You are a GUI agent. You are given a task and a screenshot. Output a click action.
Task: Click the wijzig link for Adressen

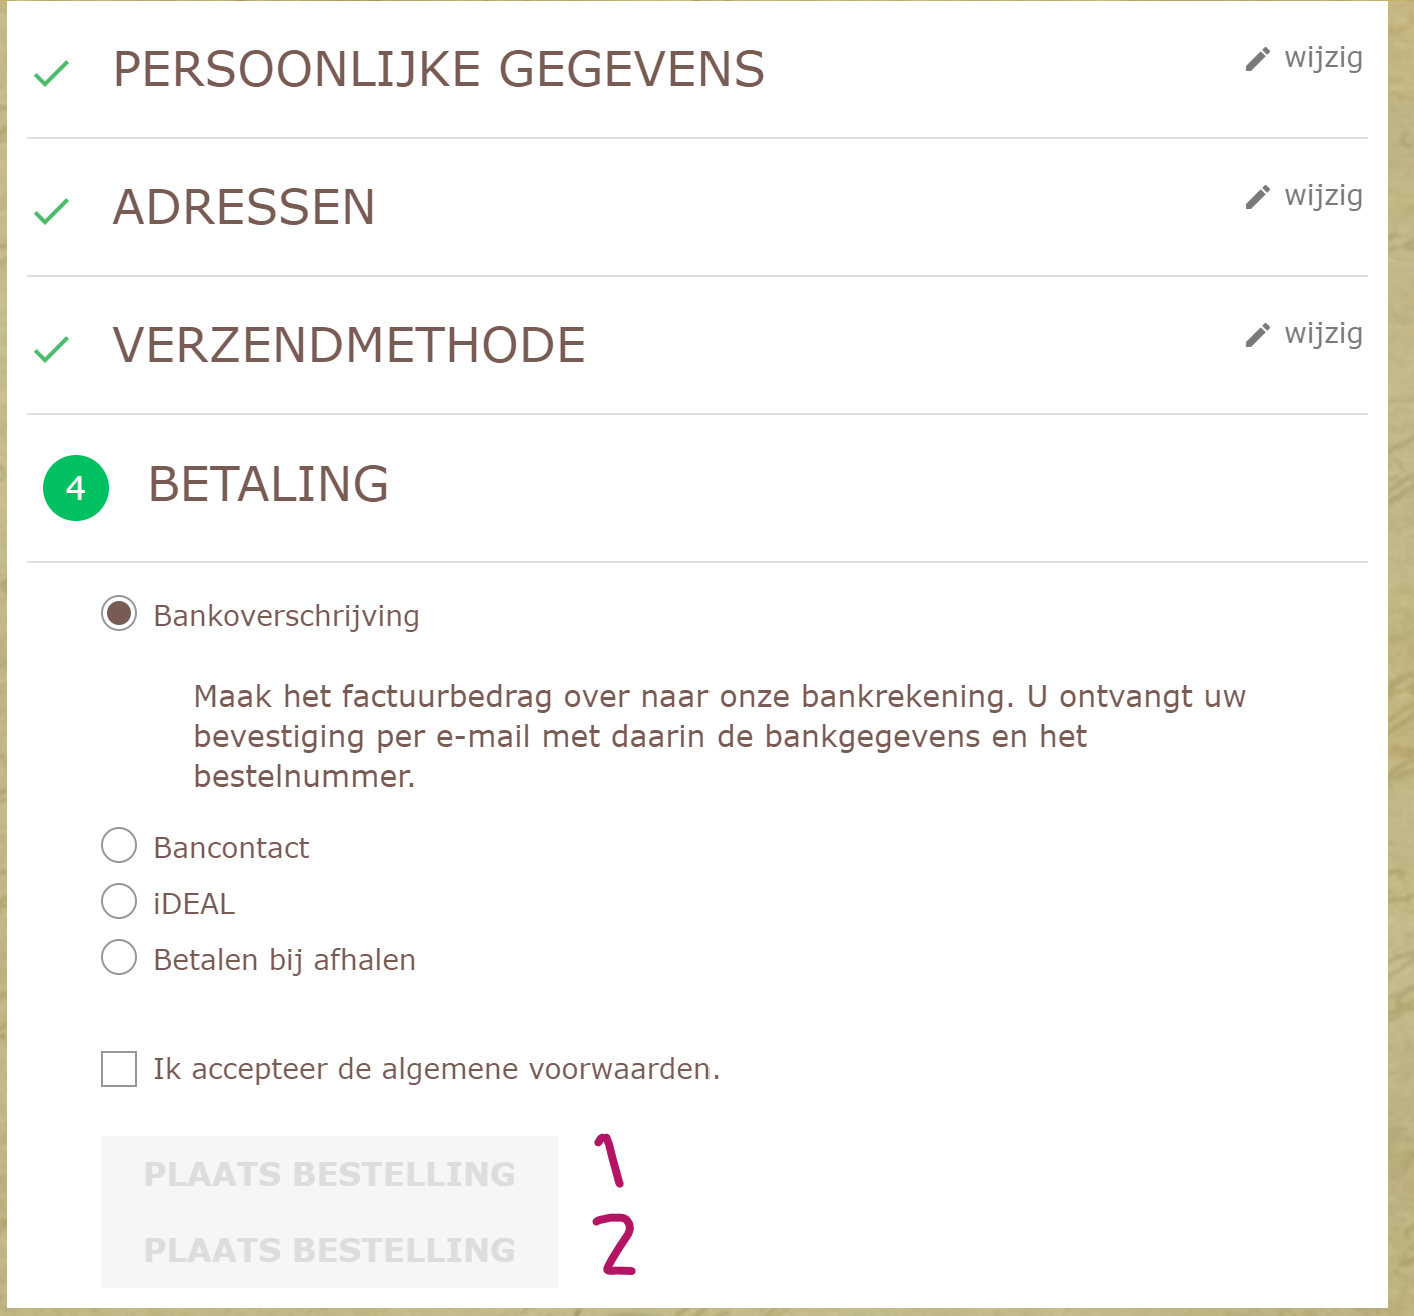tap(1323, 196)
